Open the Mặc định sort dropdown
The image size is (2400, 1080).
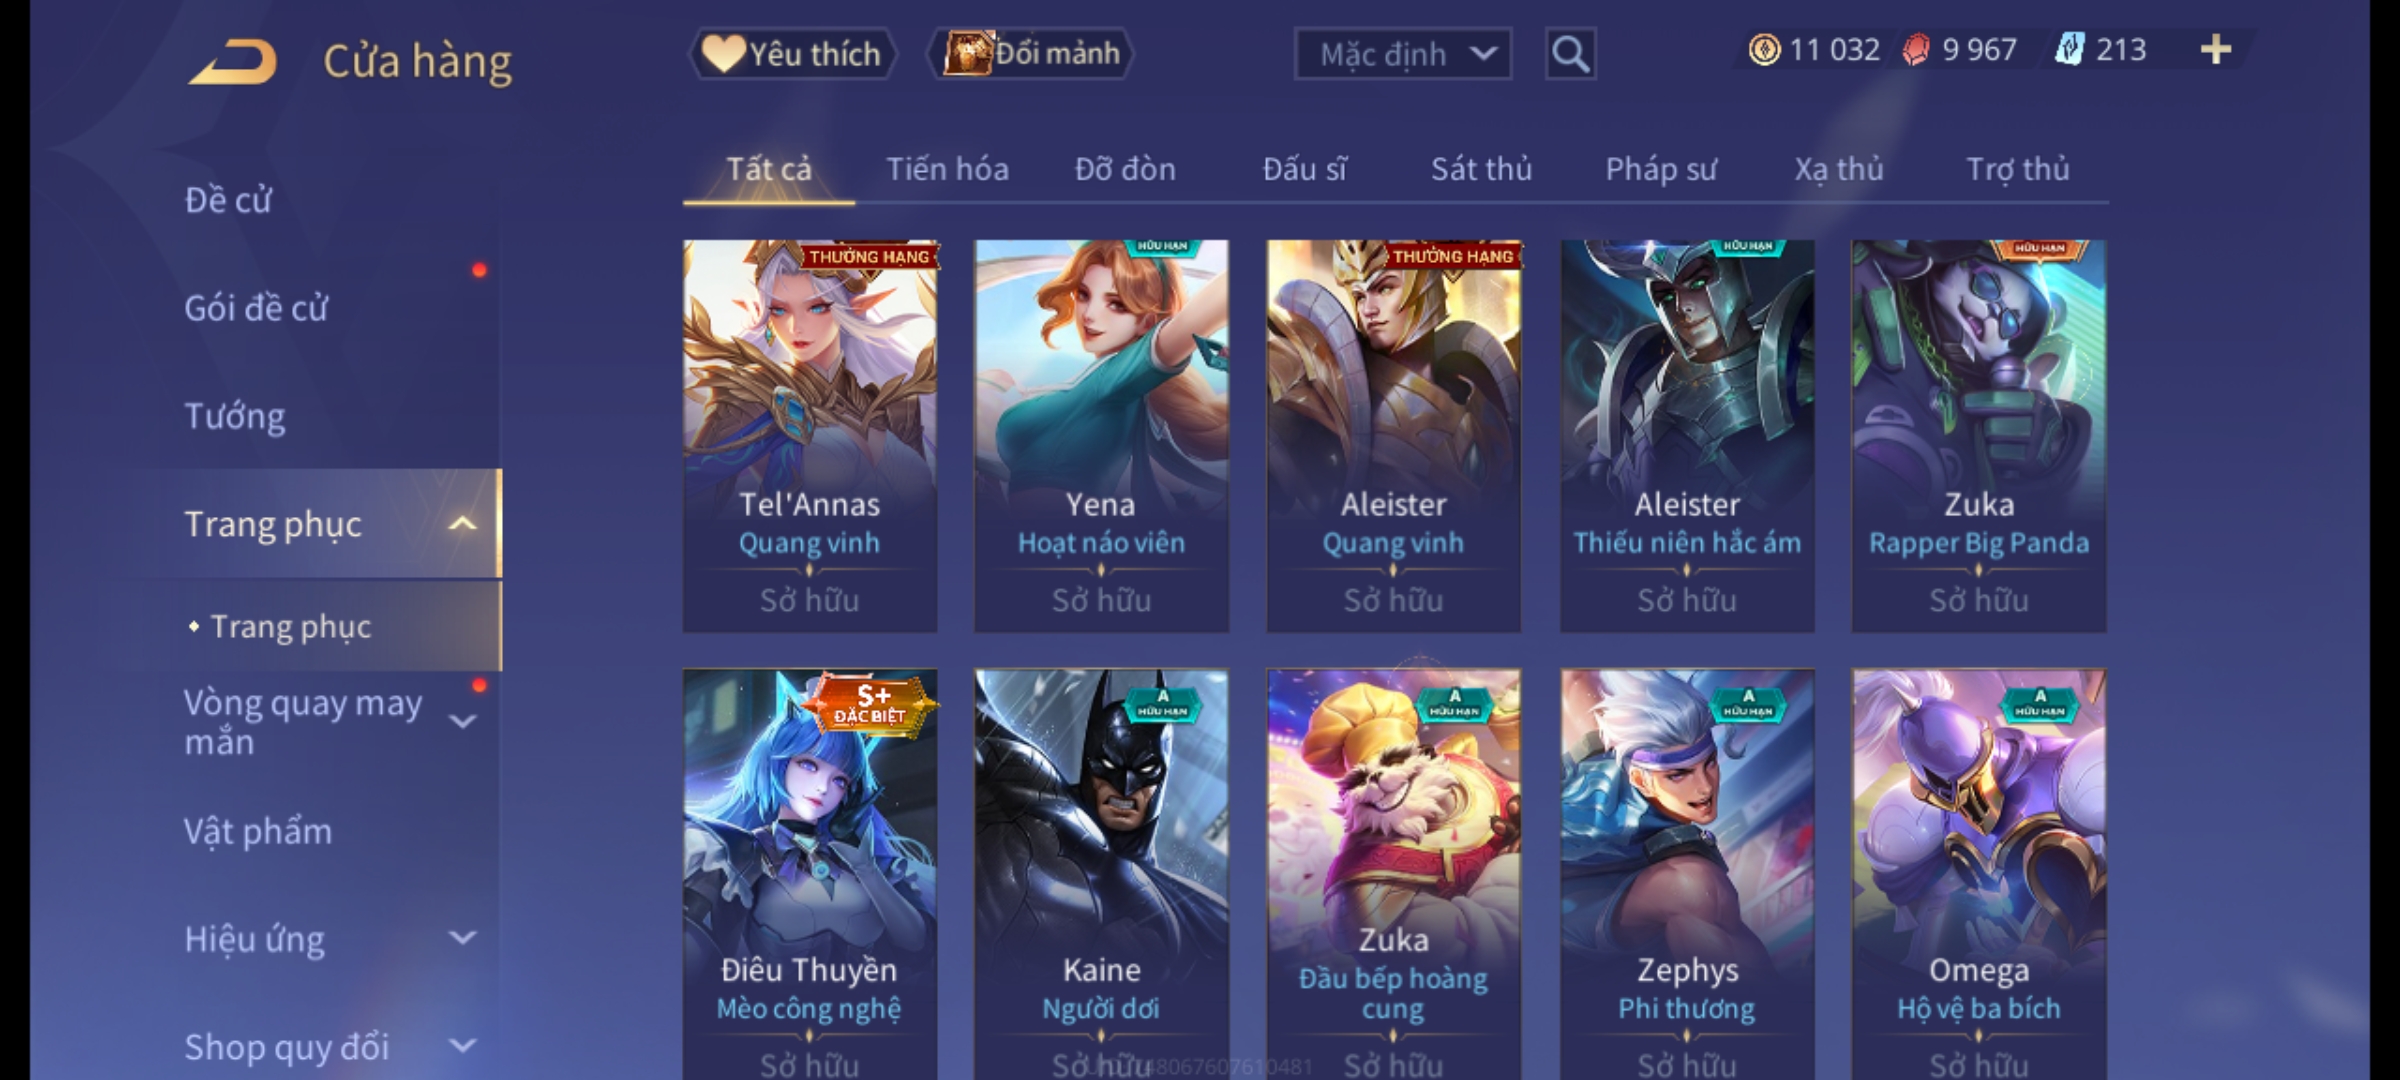(x=1402, y=54)
